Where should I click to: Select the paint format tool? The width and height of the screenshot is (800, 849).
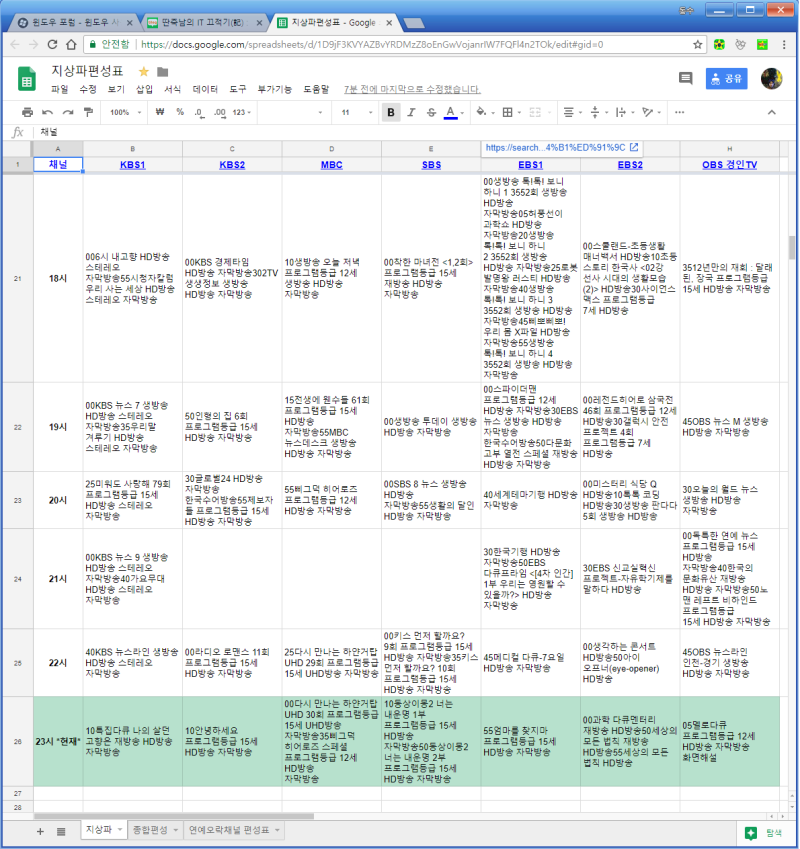point(88,112)
